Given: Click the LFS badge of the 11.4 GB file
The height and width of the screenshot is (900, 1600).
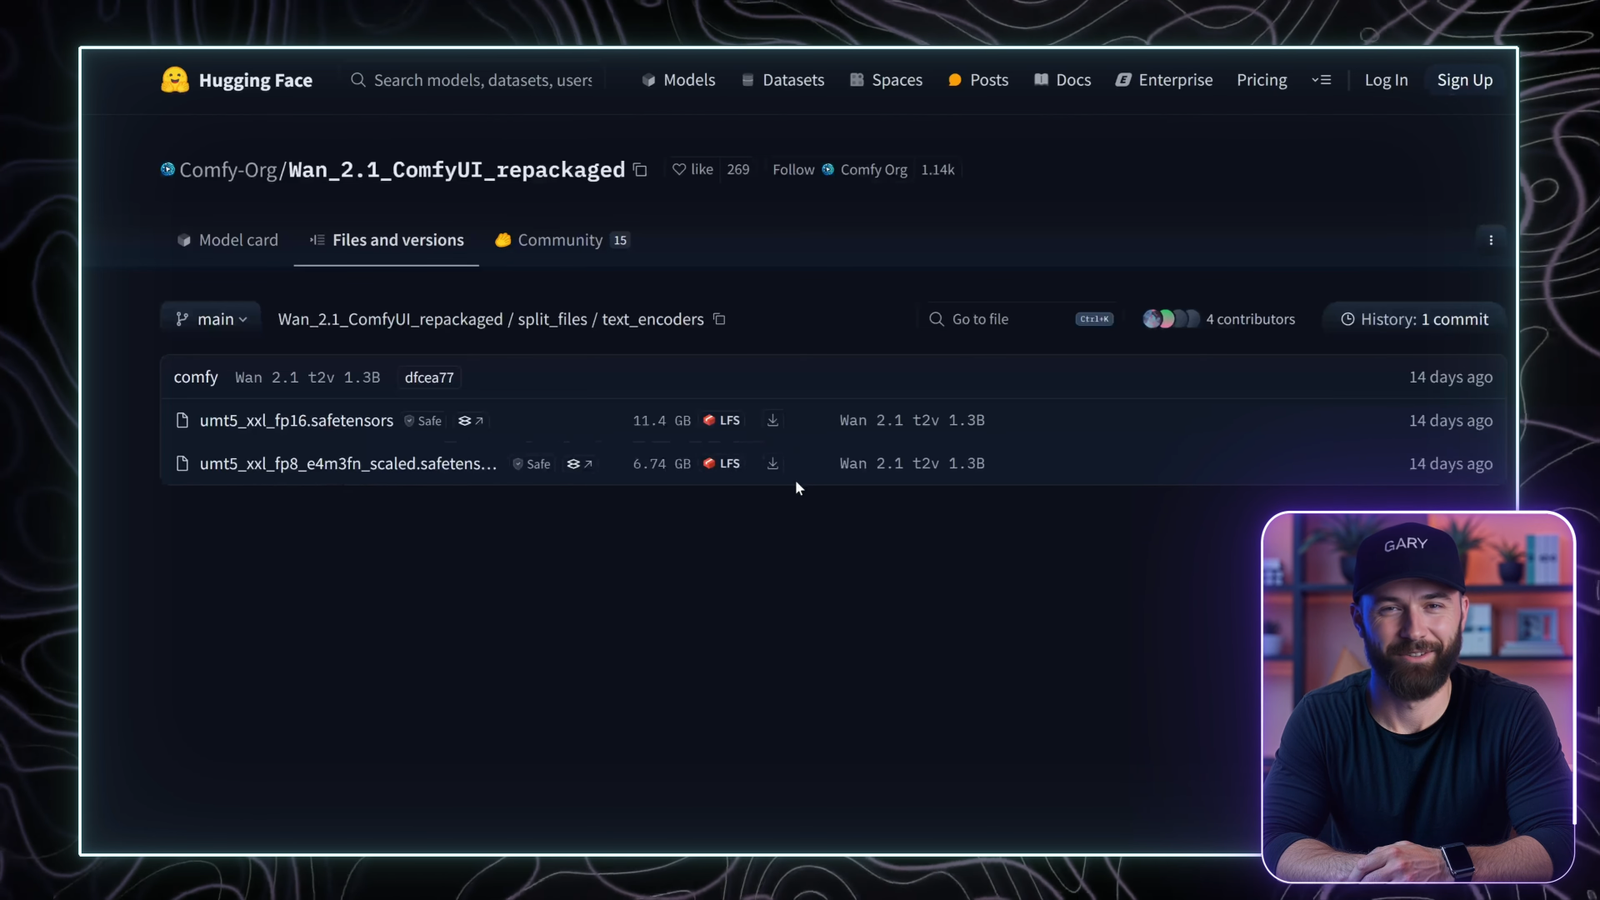Looking at the screenshot, I should tap(722, 420).
